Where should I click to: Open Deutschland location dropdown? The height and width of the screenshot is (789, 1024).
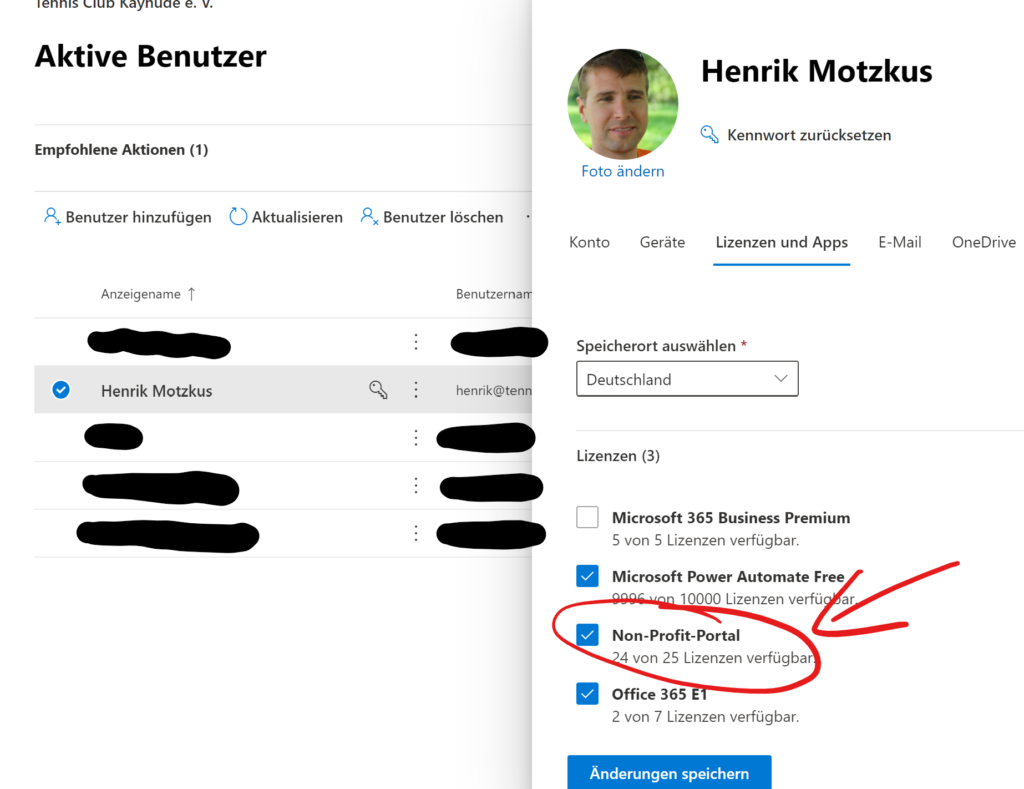pos(687,379)
